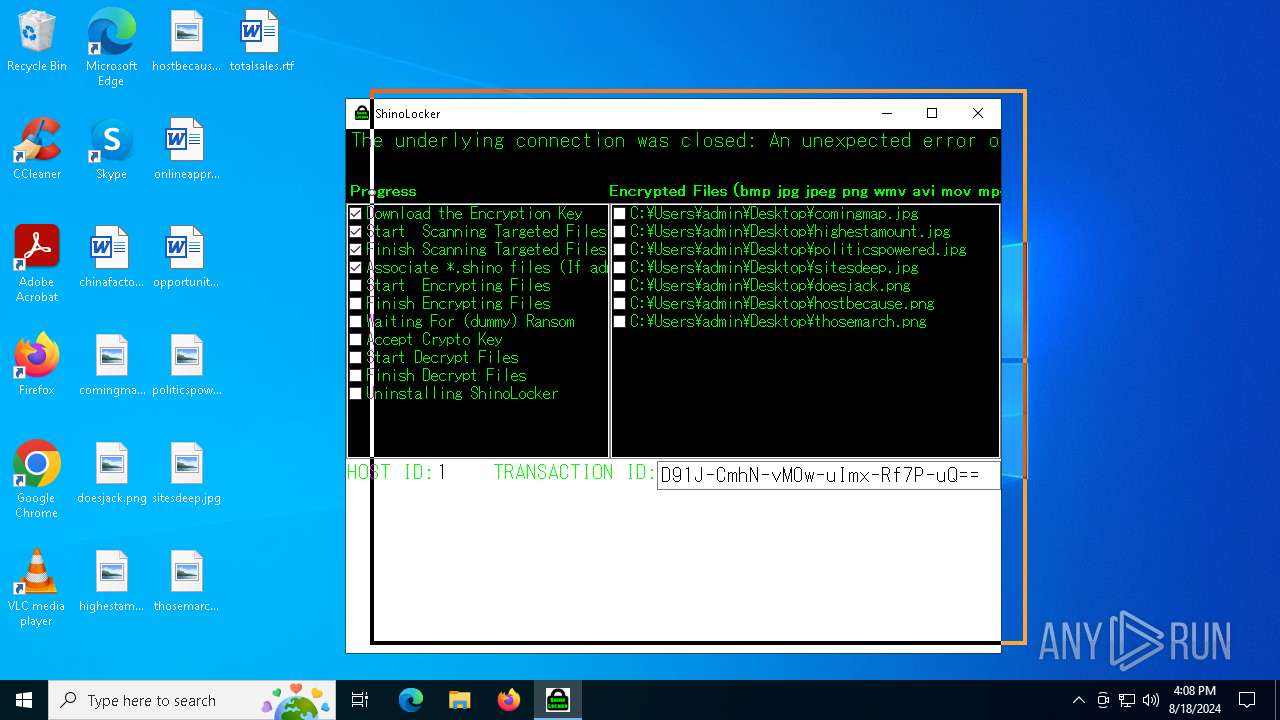Viewport: 1280px width, 720px height.
Task: Select the thosemarc image file icon
Action: 186,581
